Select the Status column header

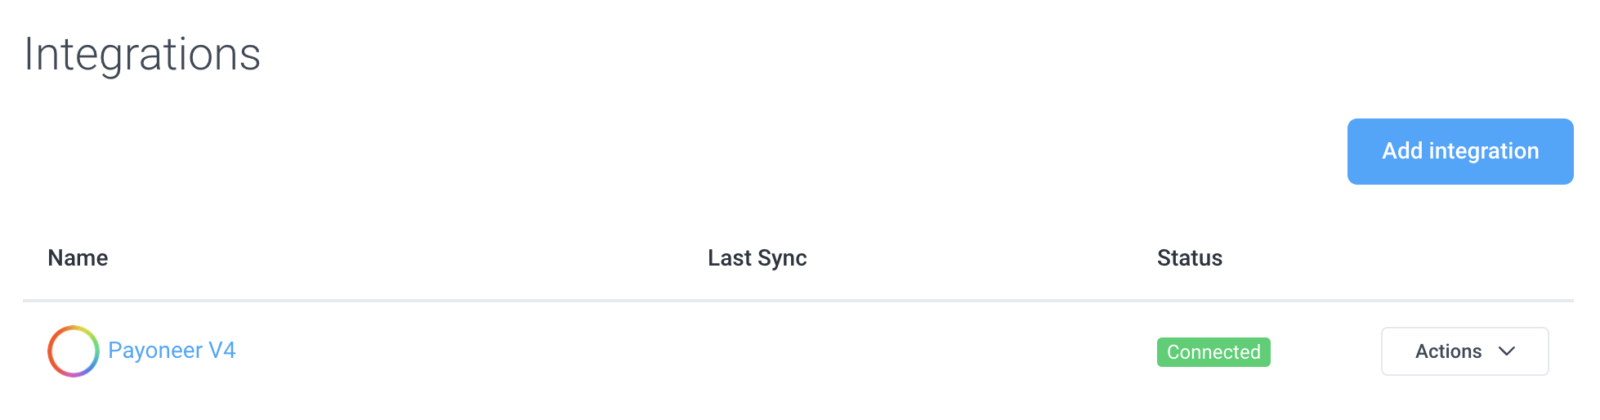(x=1189, y=258)
